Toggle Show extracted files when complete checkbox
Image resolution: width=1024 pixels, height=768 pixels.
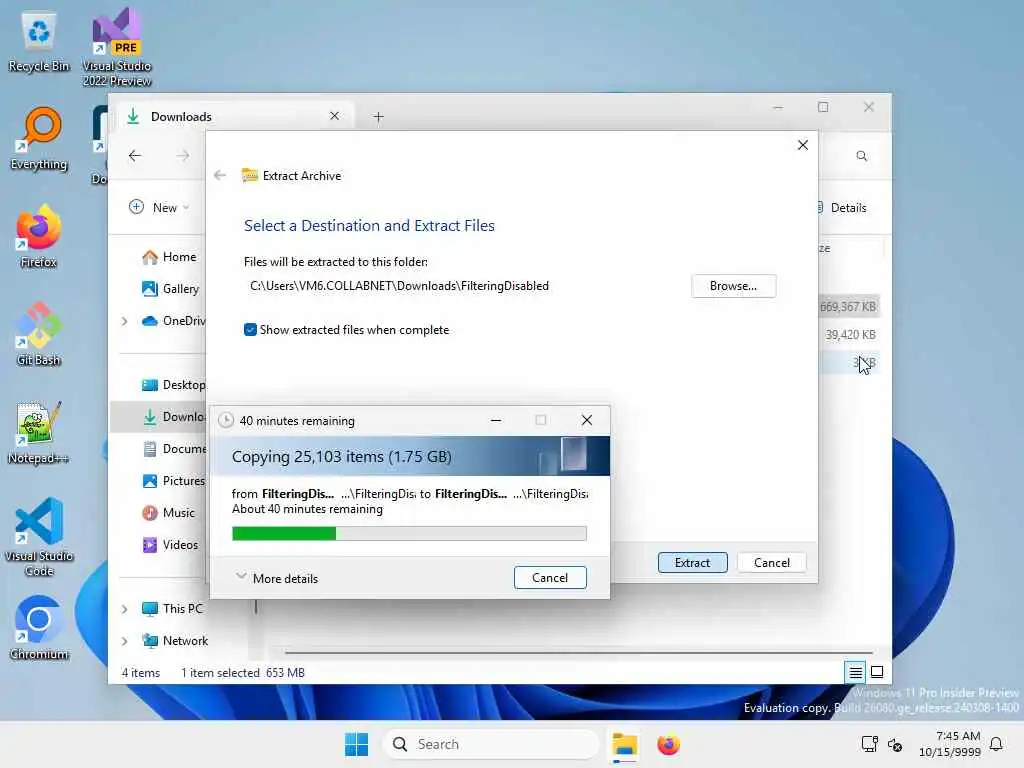click(250, 330)
